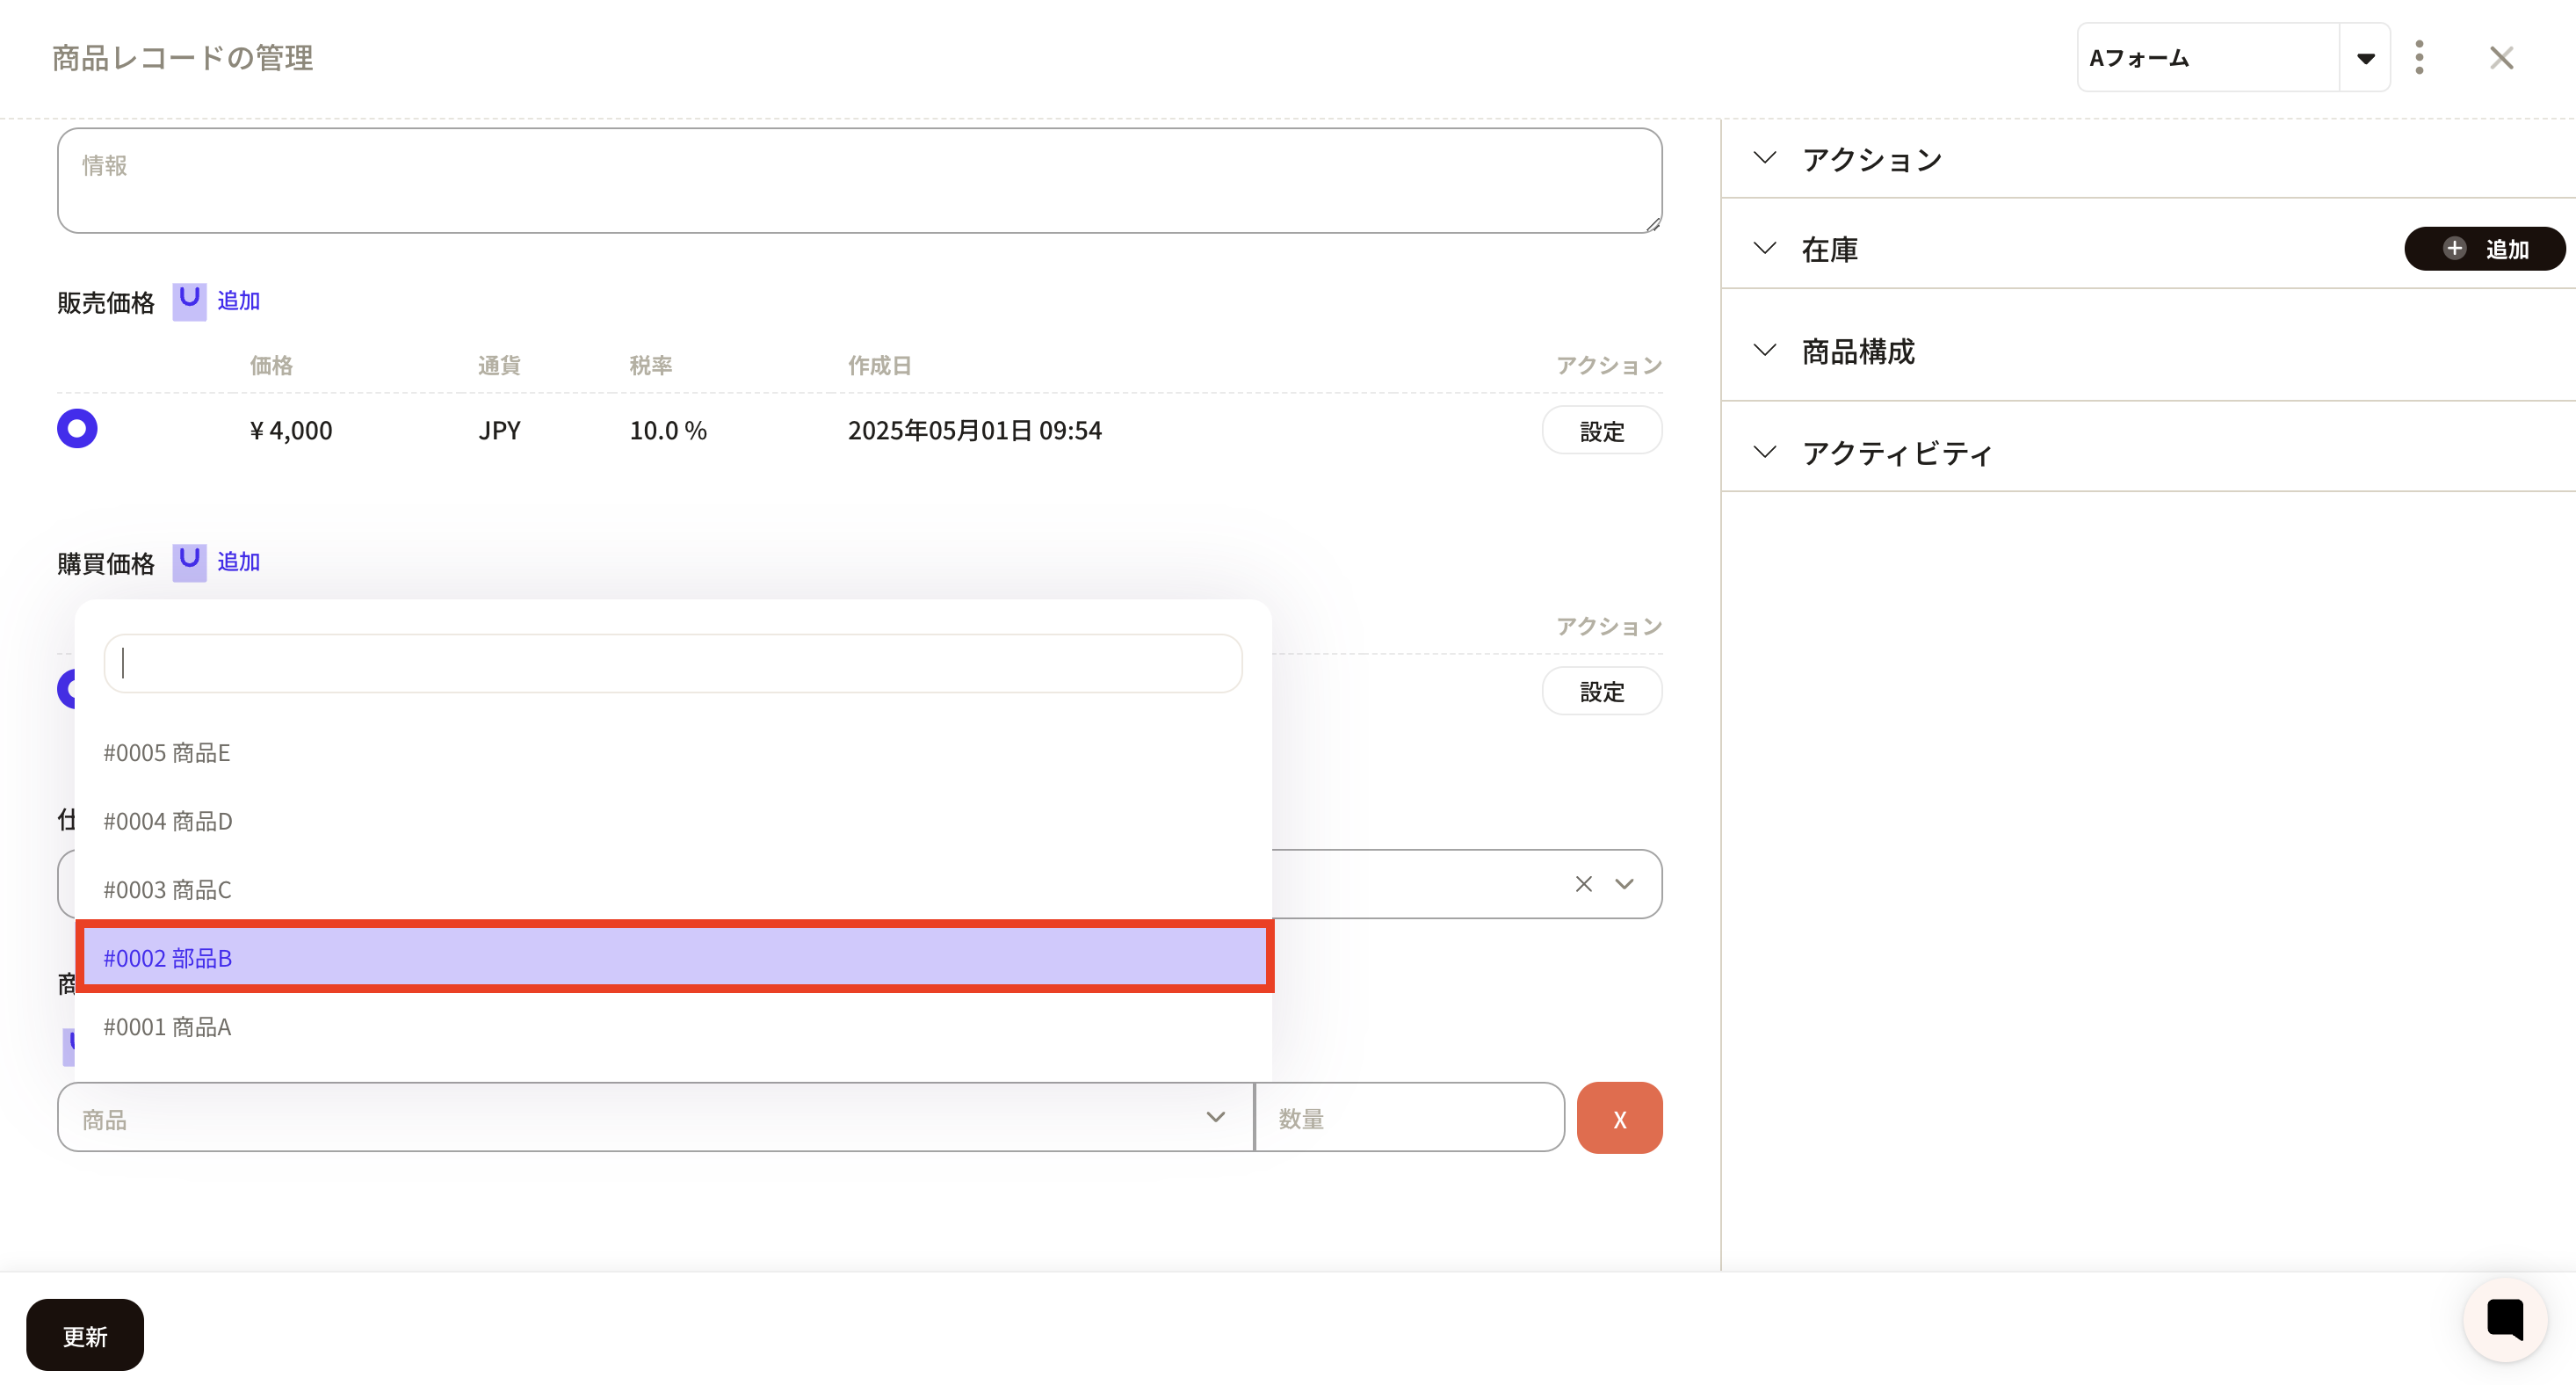The image size is (2576, 1385).
Task: Open the three-dot more options menu
Action: tap(2419, 58)
